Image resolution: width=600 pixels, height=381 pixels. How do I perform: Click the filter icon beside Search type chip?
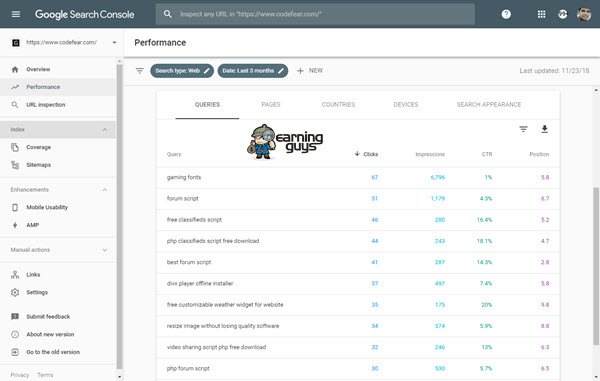140,71
